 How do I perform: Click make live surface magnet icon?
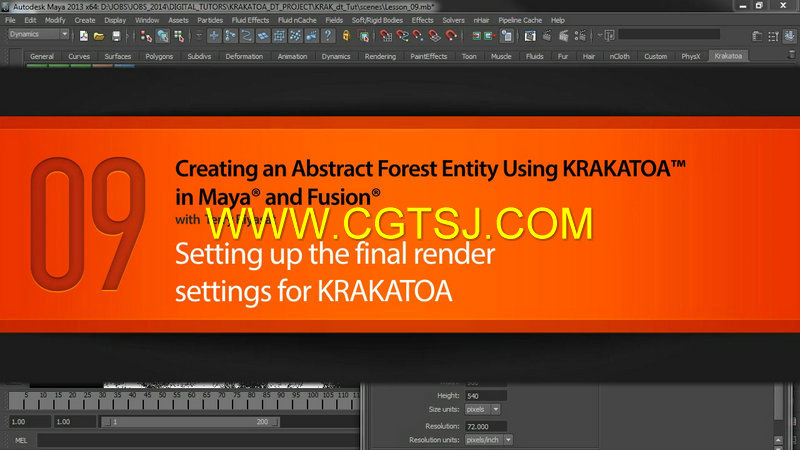(451, 36)
